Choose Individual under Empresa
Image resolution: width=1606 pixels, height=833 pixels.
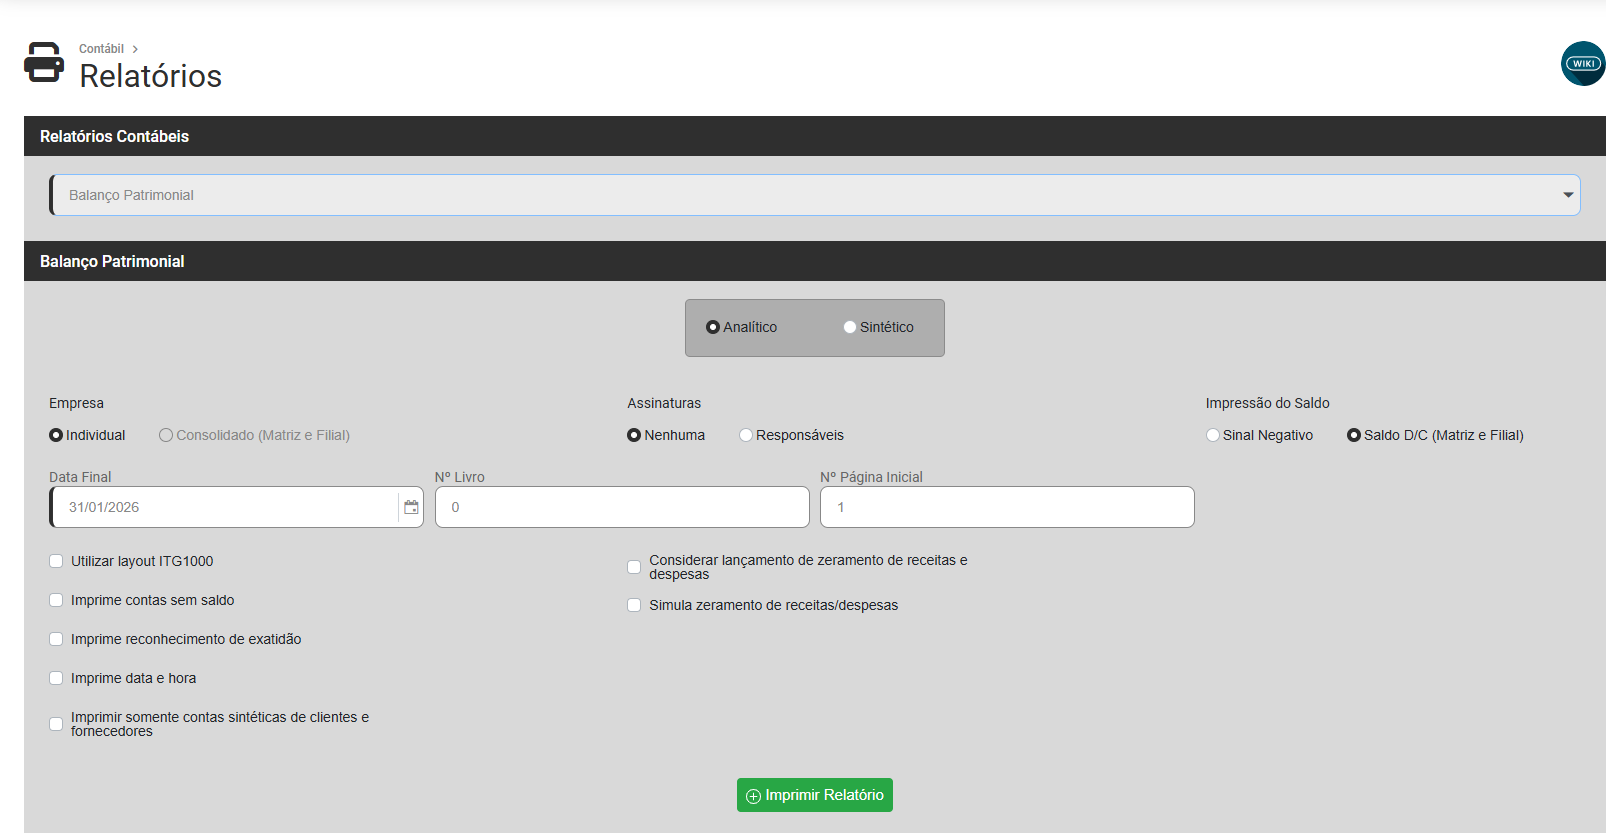56,435
